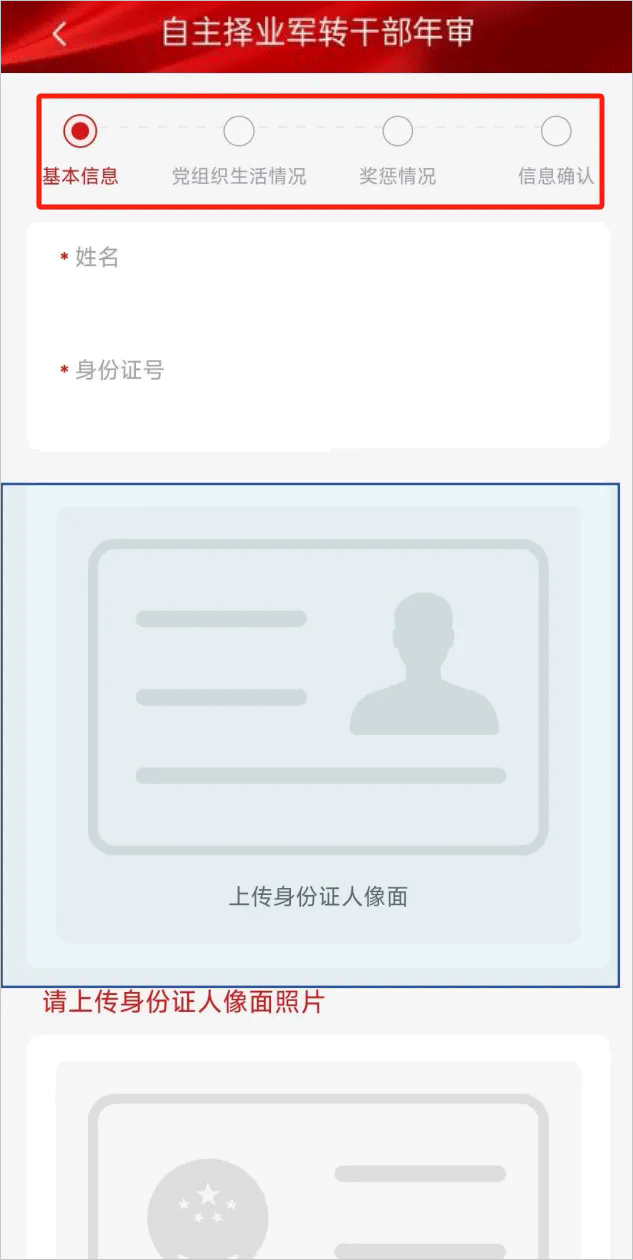Open the 党组织生活情况 step label
This screenshot has width=633, height=1260.
(x=238, y=177)
